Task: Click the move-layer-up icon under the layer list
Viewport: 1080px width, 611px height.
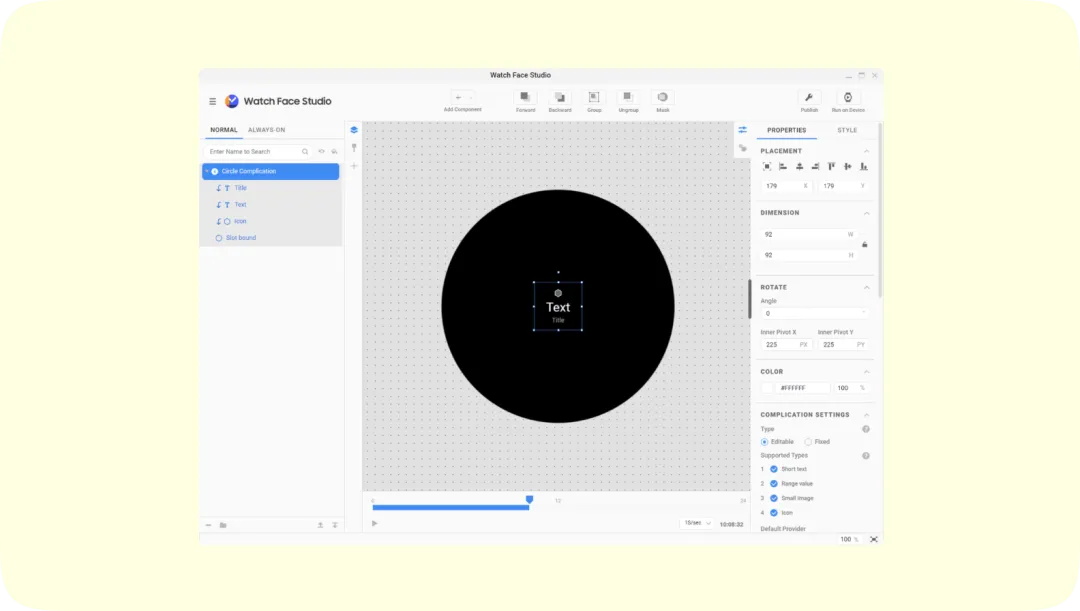Action: pos(320,525)
